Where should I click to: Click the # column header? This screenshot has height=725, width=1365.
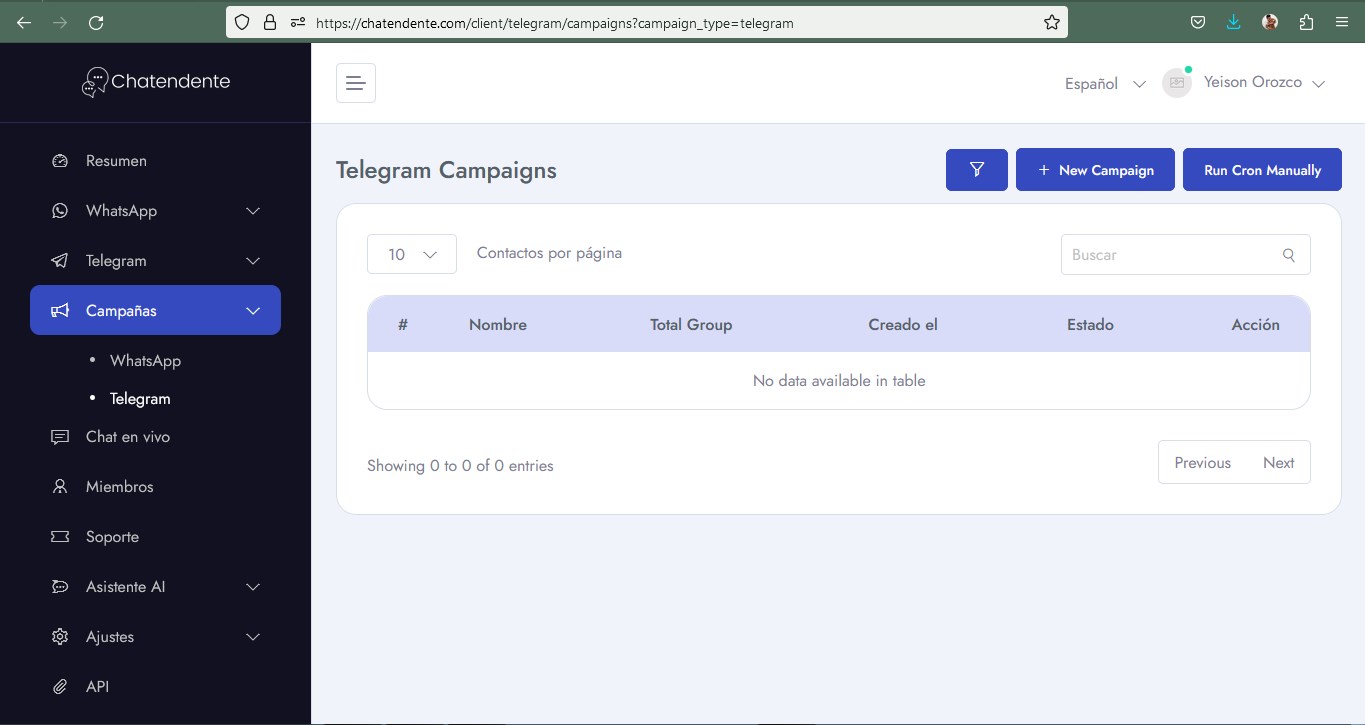pos(403,325)
